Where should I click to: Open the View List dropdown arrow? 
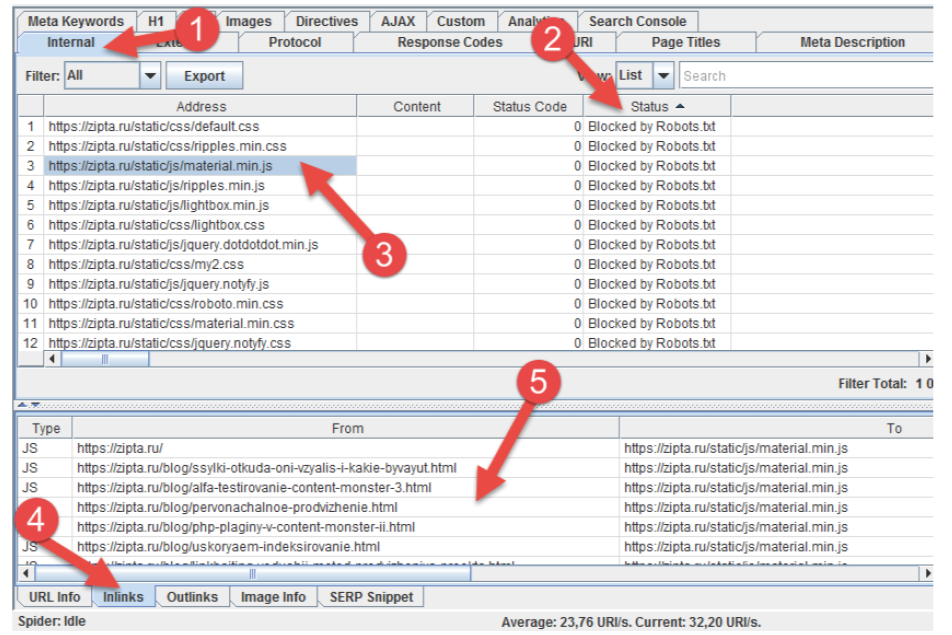pyautogui.click(x=664, y=76)
